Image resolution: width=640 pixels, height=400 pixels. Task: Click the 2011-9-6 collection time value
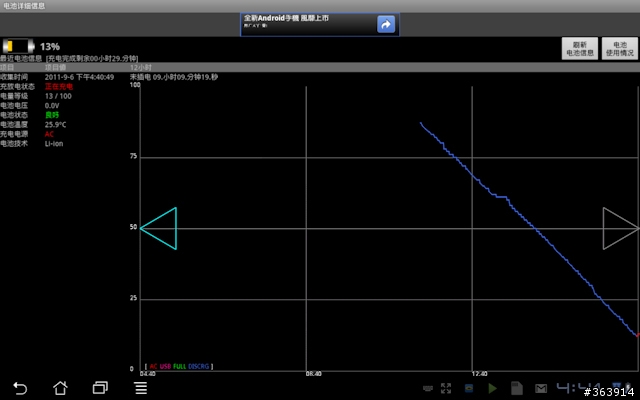pyautogui.click(x=79, y=77)
